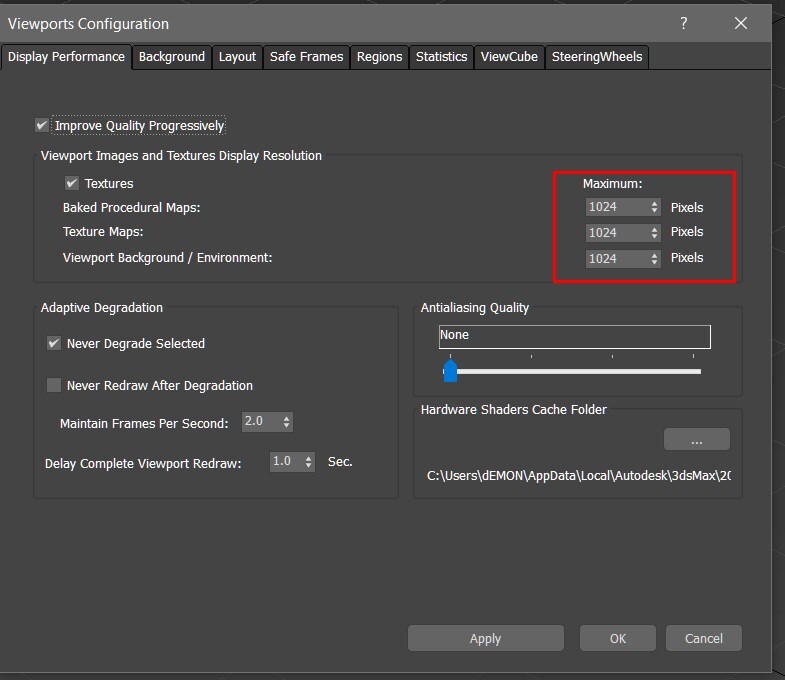The width and height of the screenshot is (785, 680).
Task: Open the Layout tab
Action: tap(237, 57)
